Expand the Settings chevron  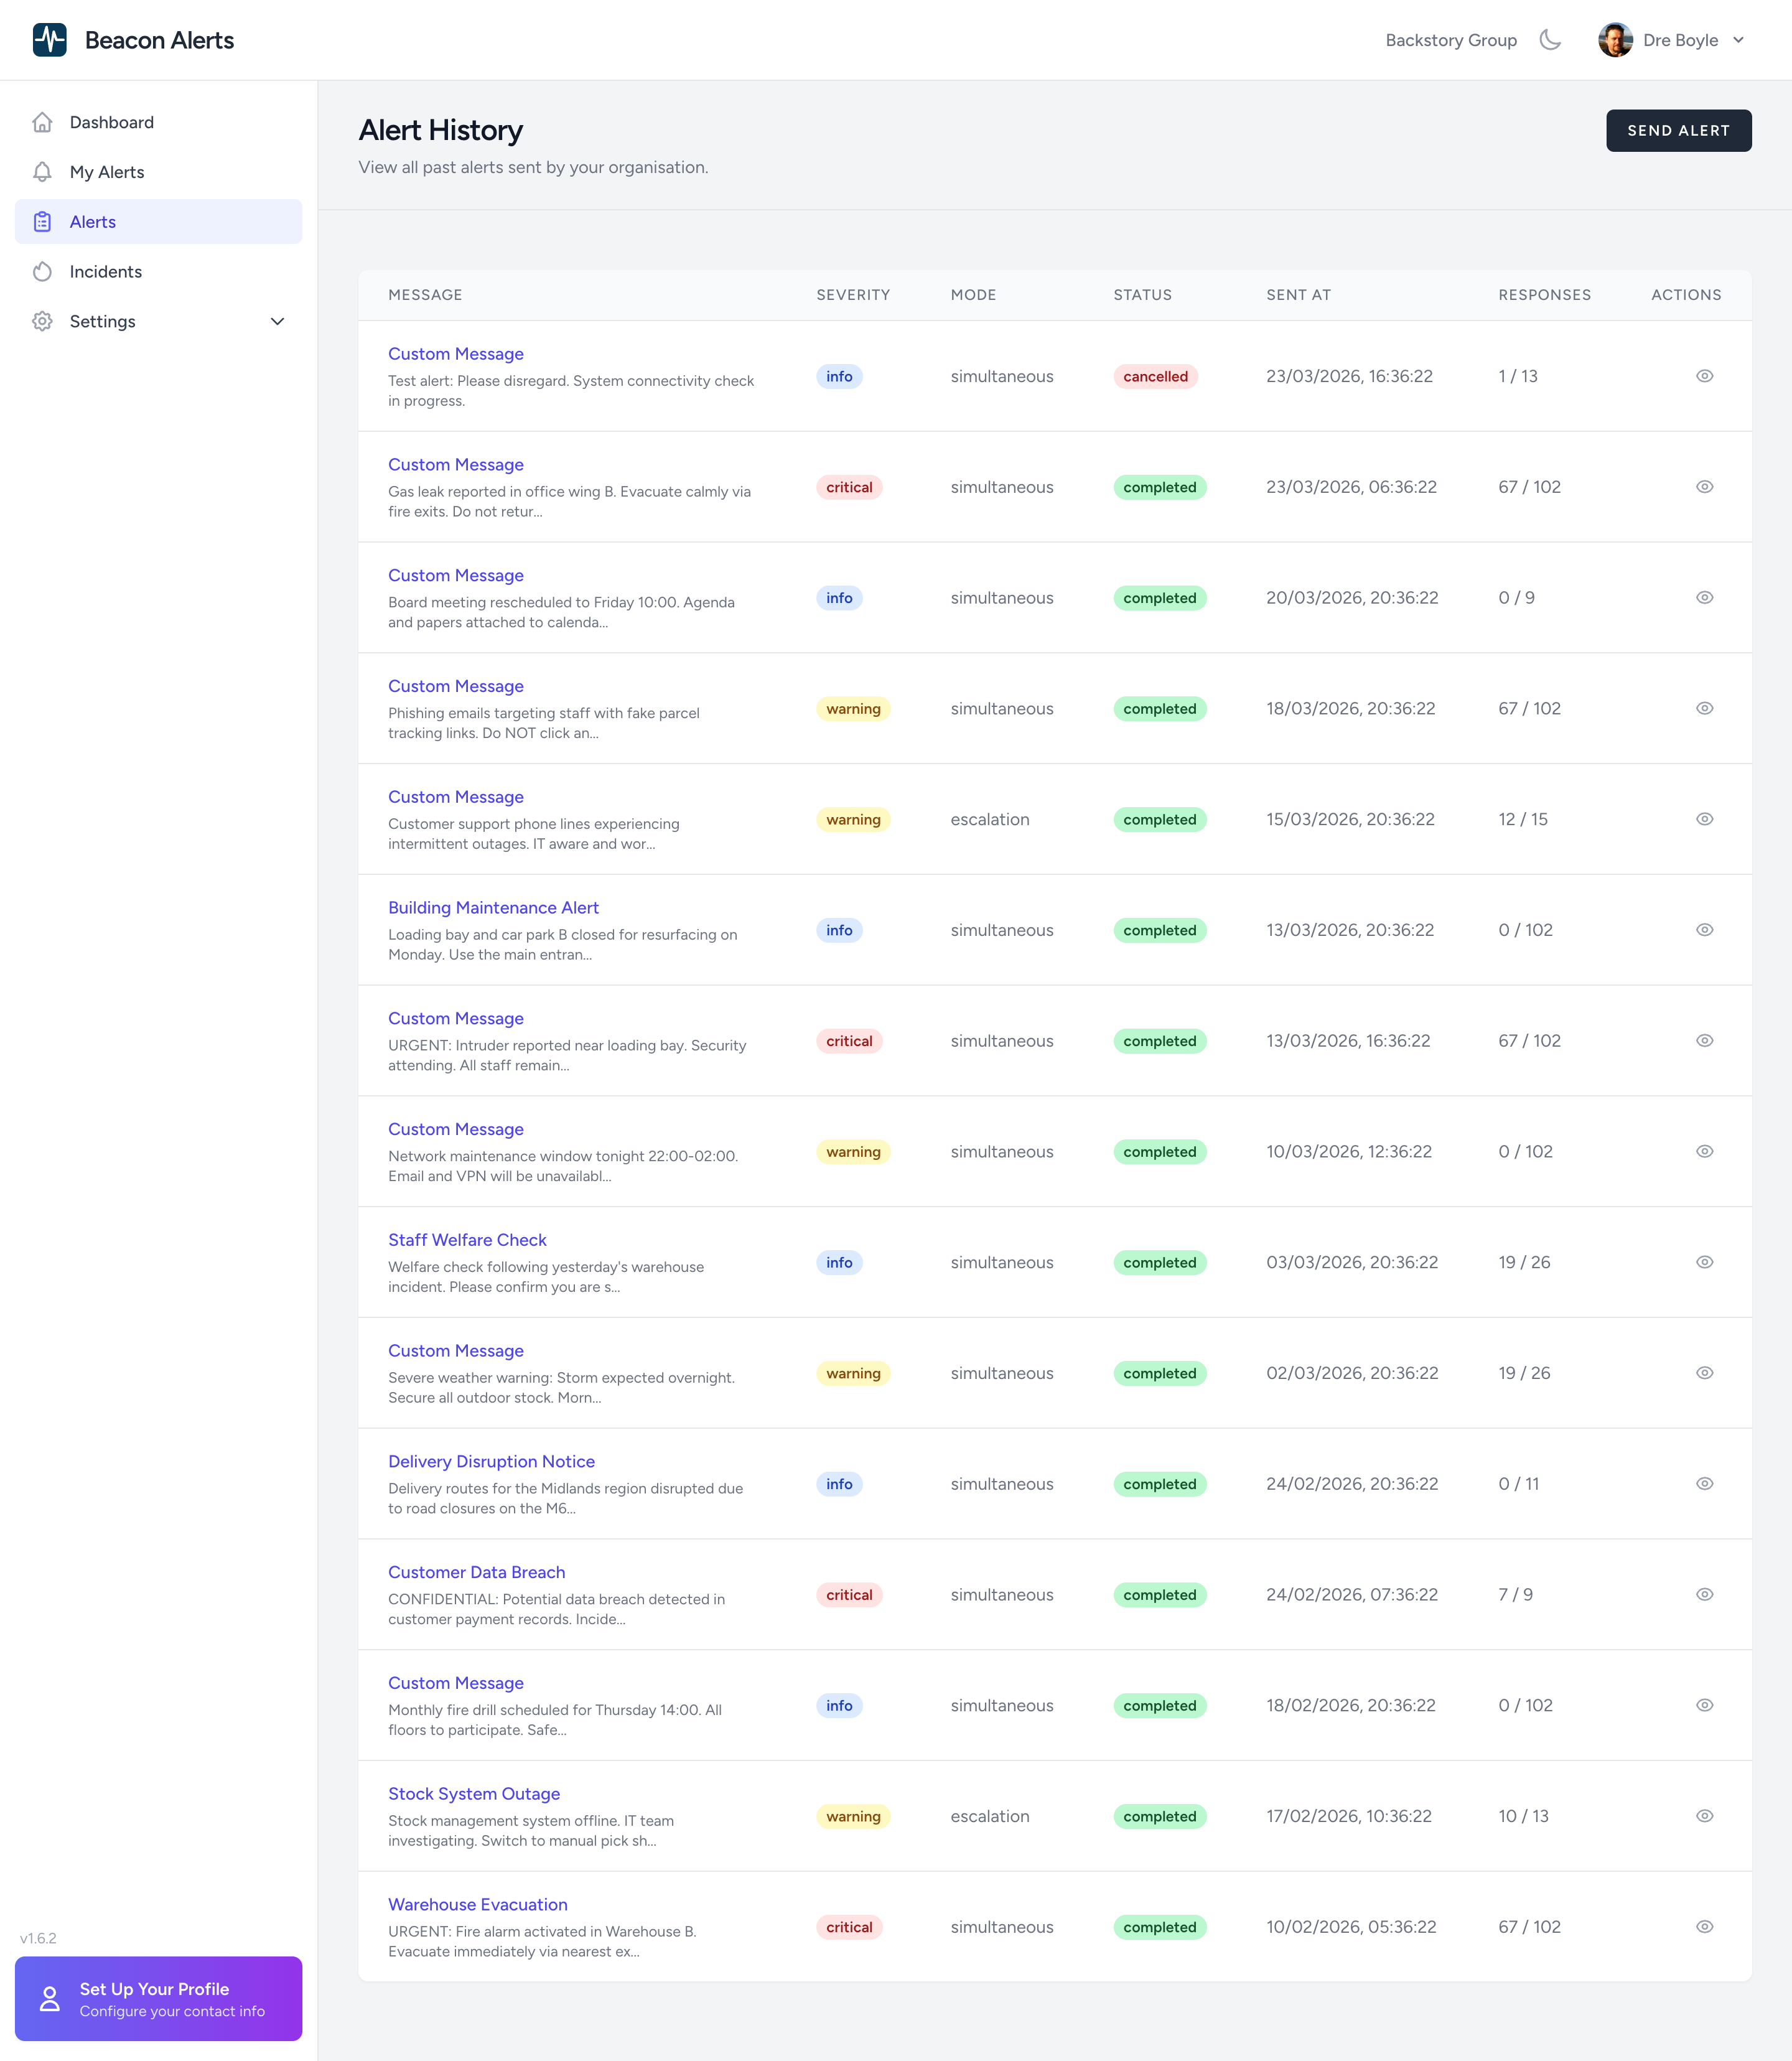[277, 321]
